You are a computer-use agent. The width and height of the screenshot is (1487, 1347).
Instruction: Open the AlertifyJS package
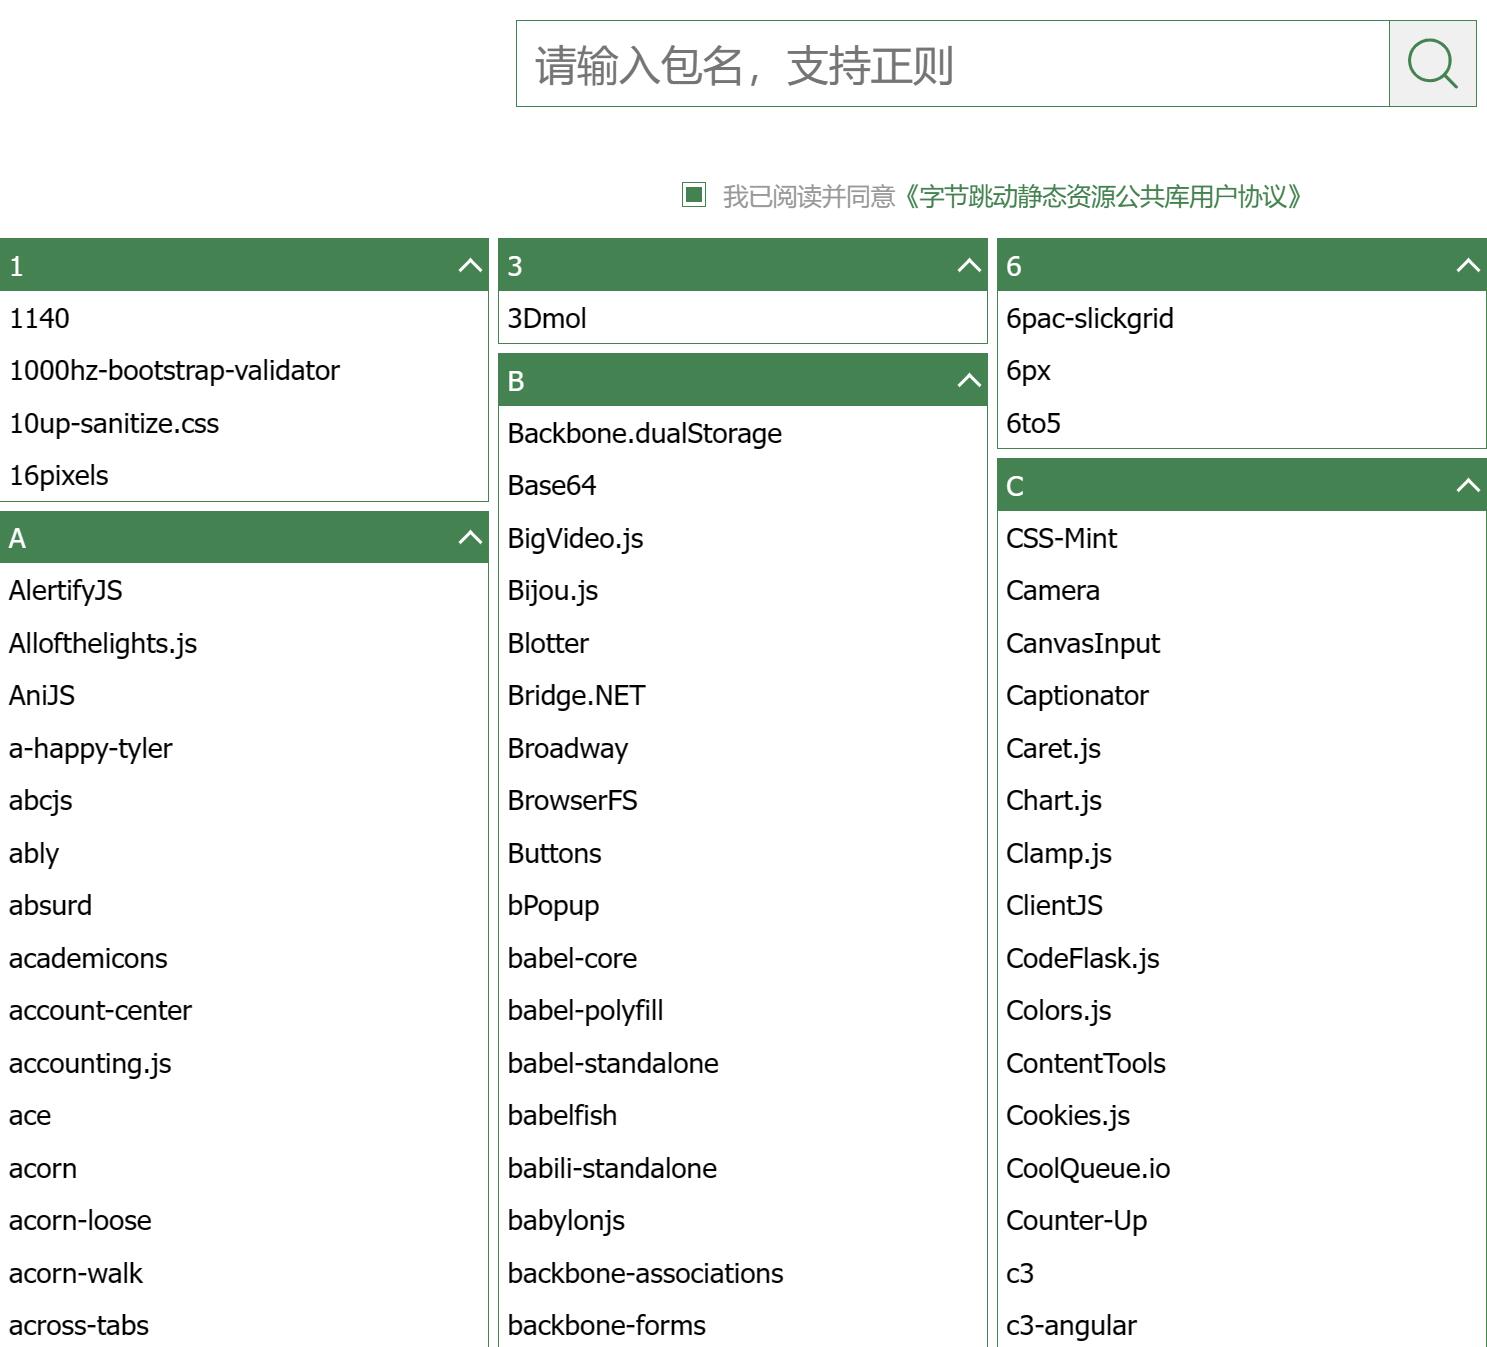point(66,591)
